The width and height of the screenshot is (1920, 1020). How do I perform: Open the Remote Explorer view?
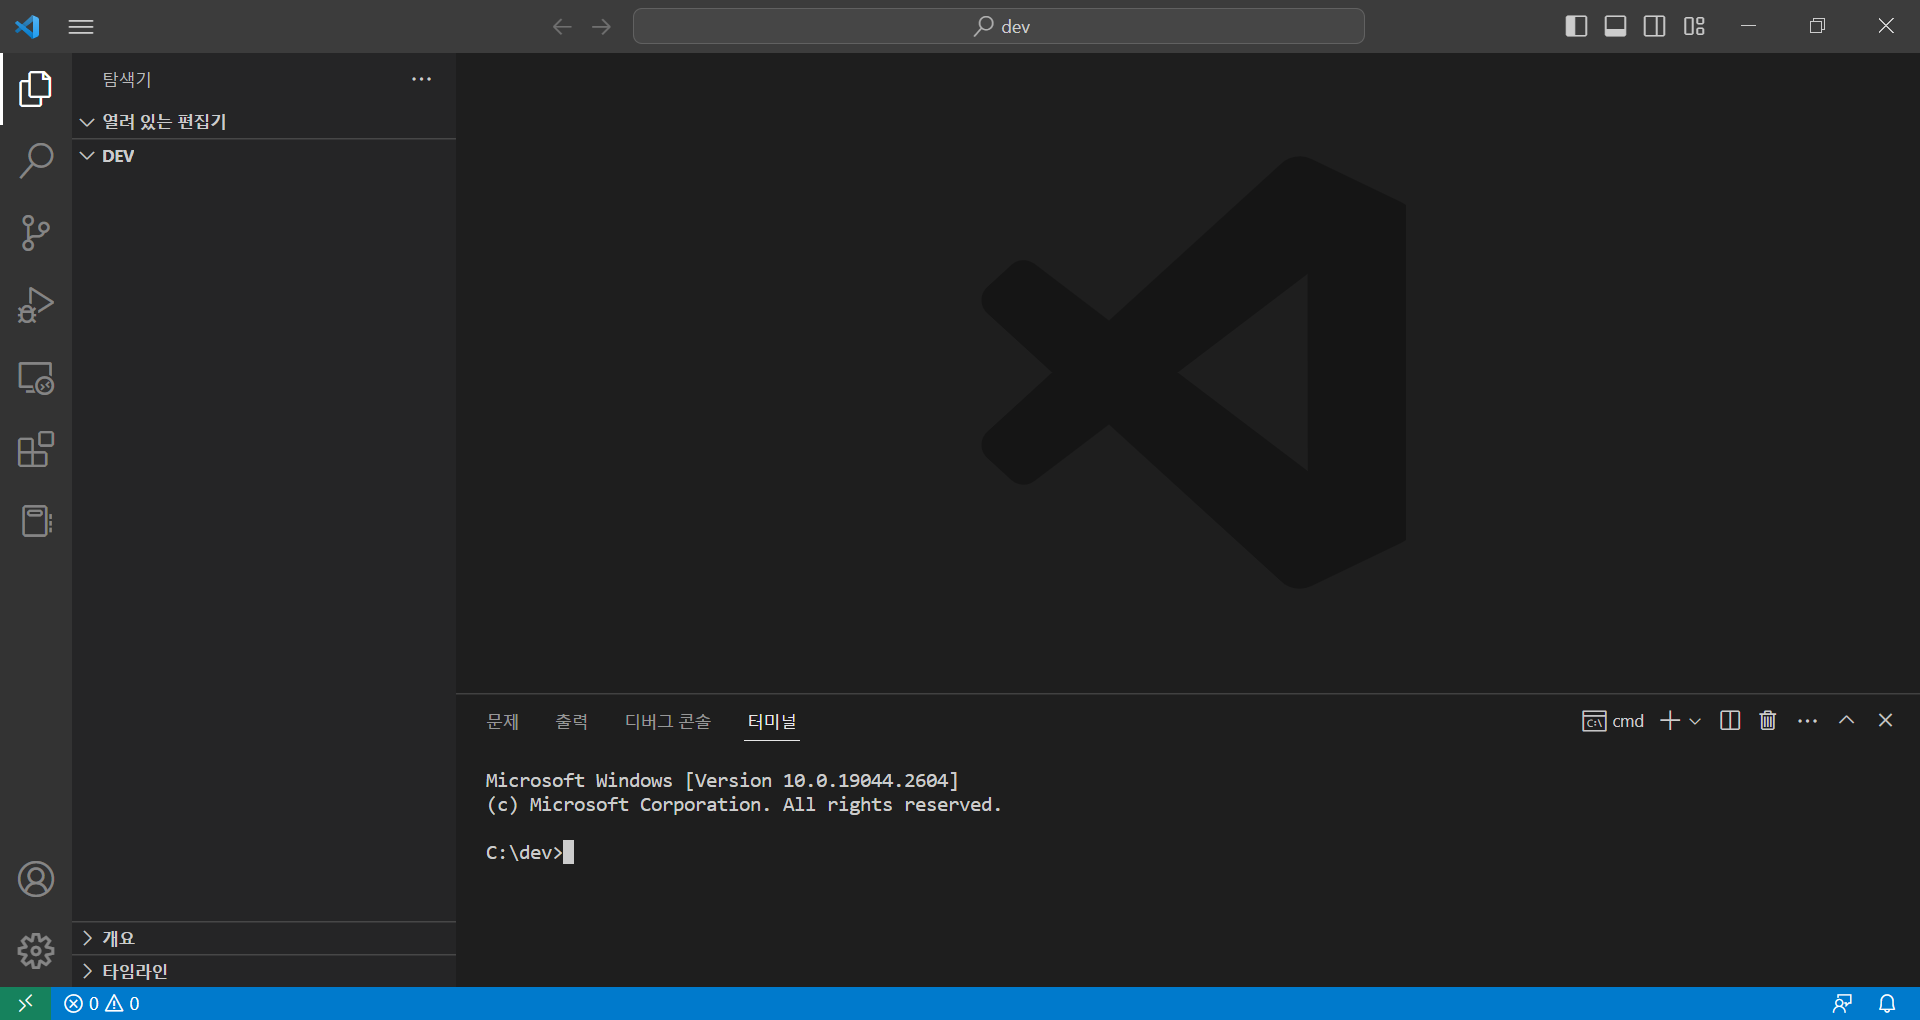point(36,378)
